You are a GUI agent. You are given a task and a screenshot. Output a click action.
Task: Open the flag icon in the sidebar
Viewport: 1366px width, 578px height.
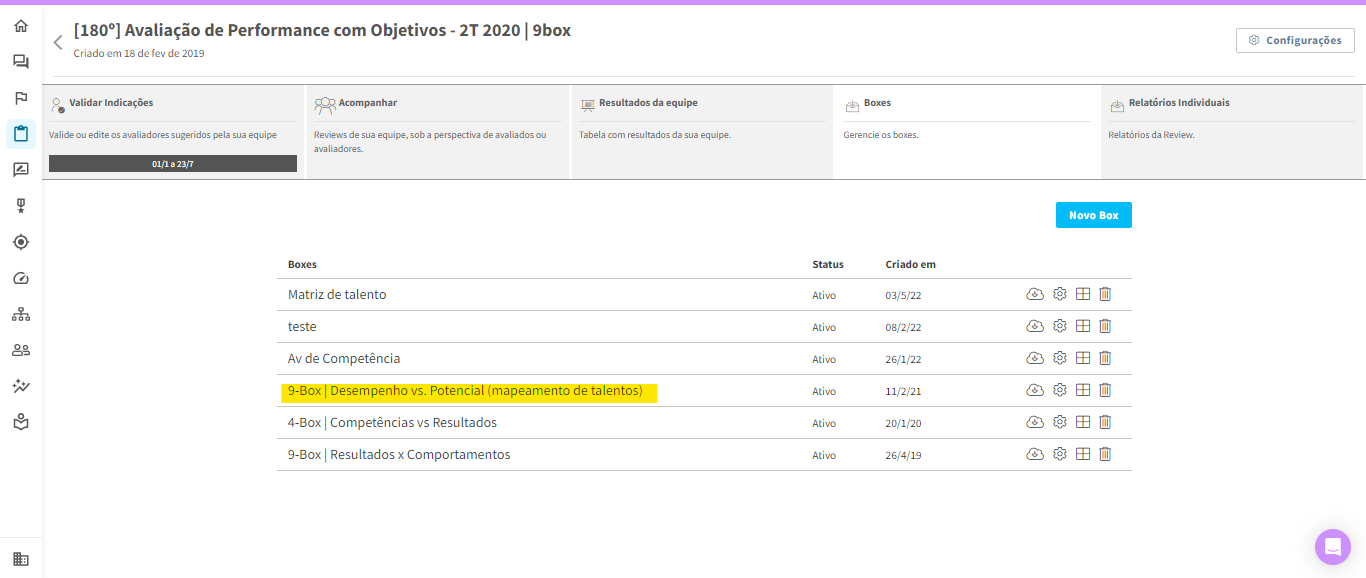[x=21, y=98]
